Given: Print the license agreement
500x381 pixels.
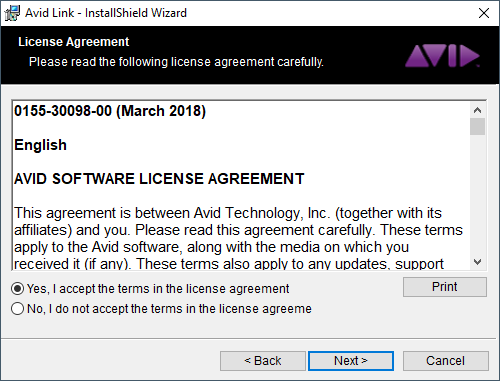Looking at the screenshot, I should [445, 287].
